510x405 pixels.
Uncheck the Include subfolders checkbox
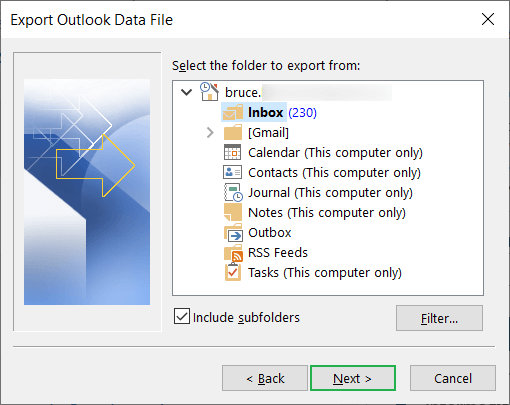(x=182, y=316)
